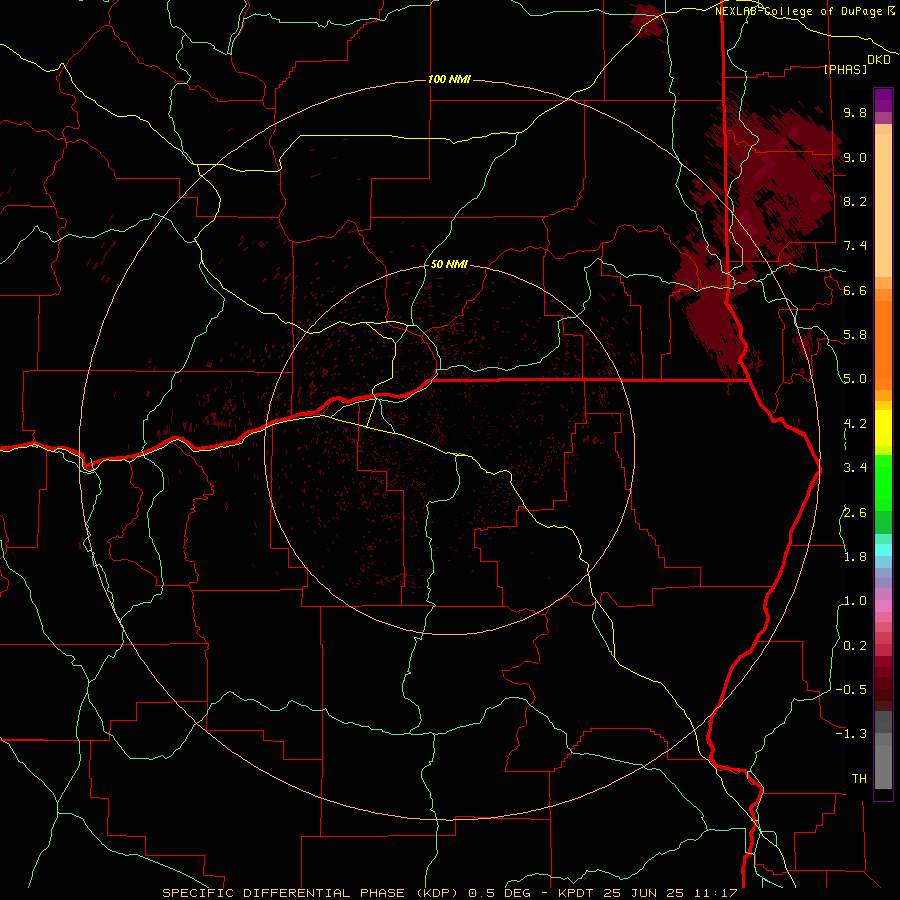Click the 9.8 value on color scale
The width and height of the screenshot is (900, 900).
855,112
